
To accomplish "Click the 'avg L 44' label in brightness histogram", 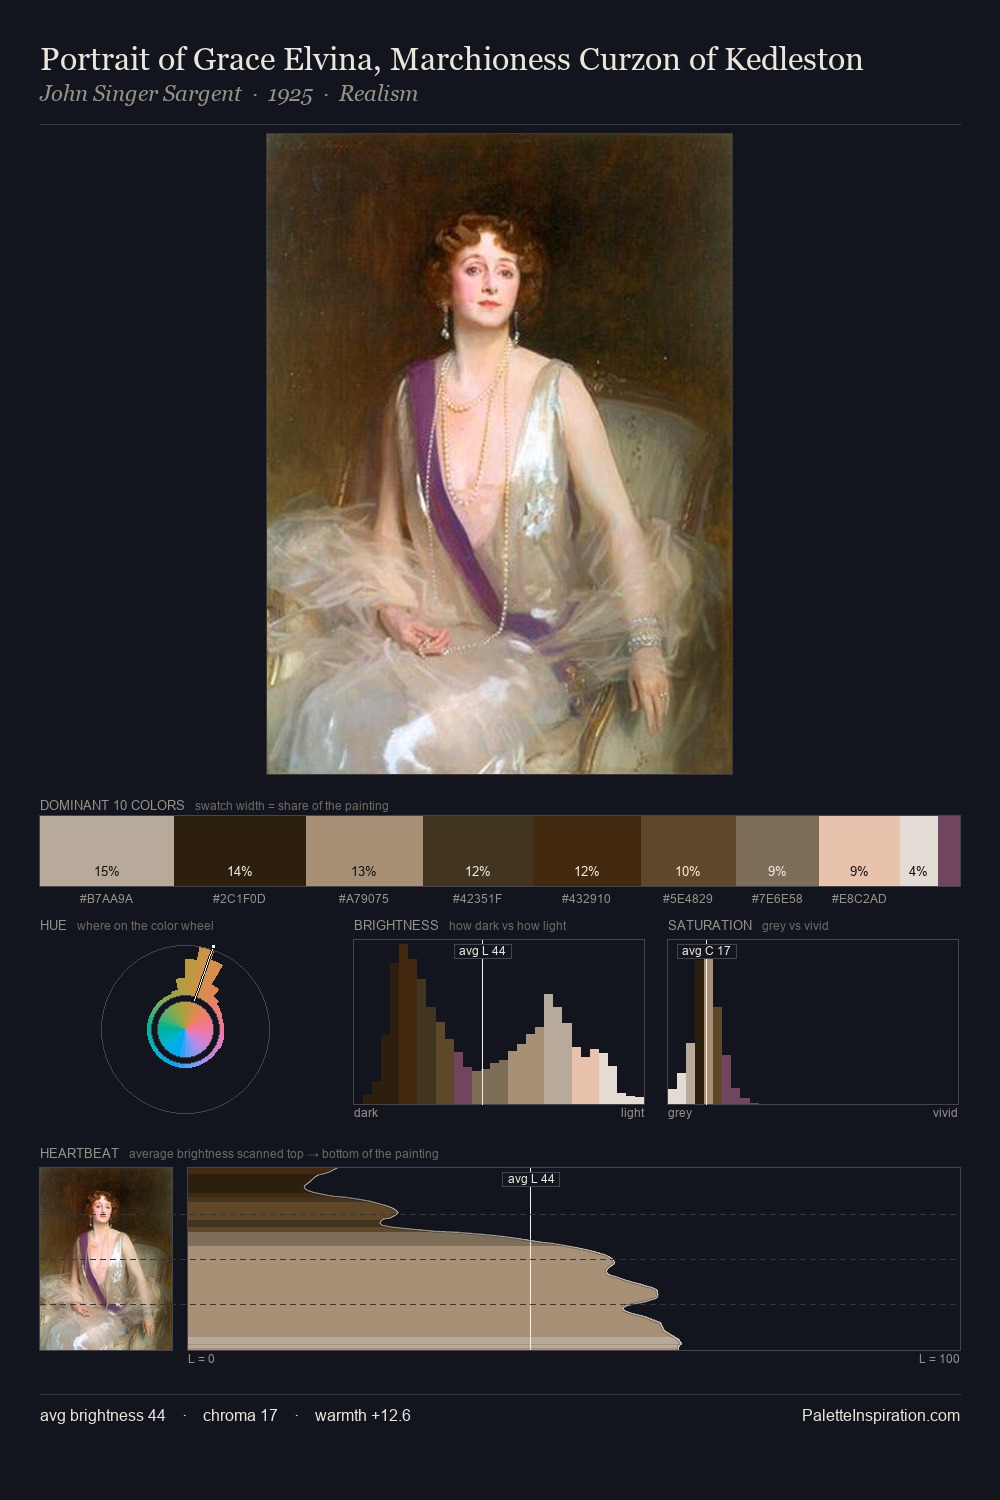I will (x=482, y=951).
